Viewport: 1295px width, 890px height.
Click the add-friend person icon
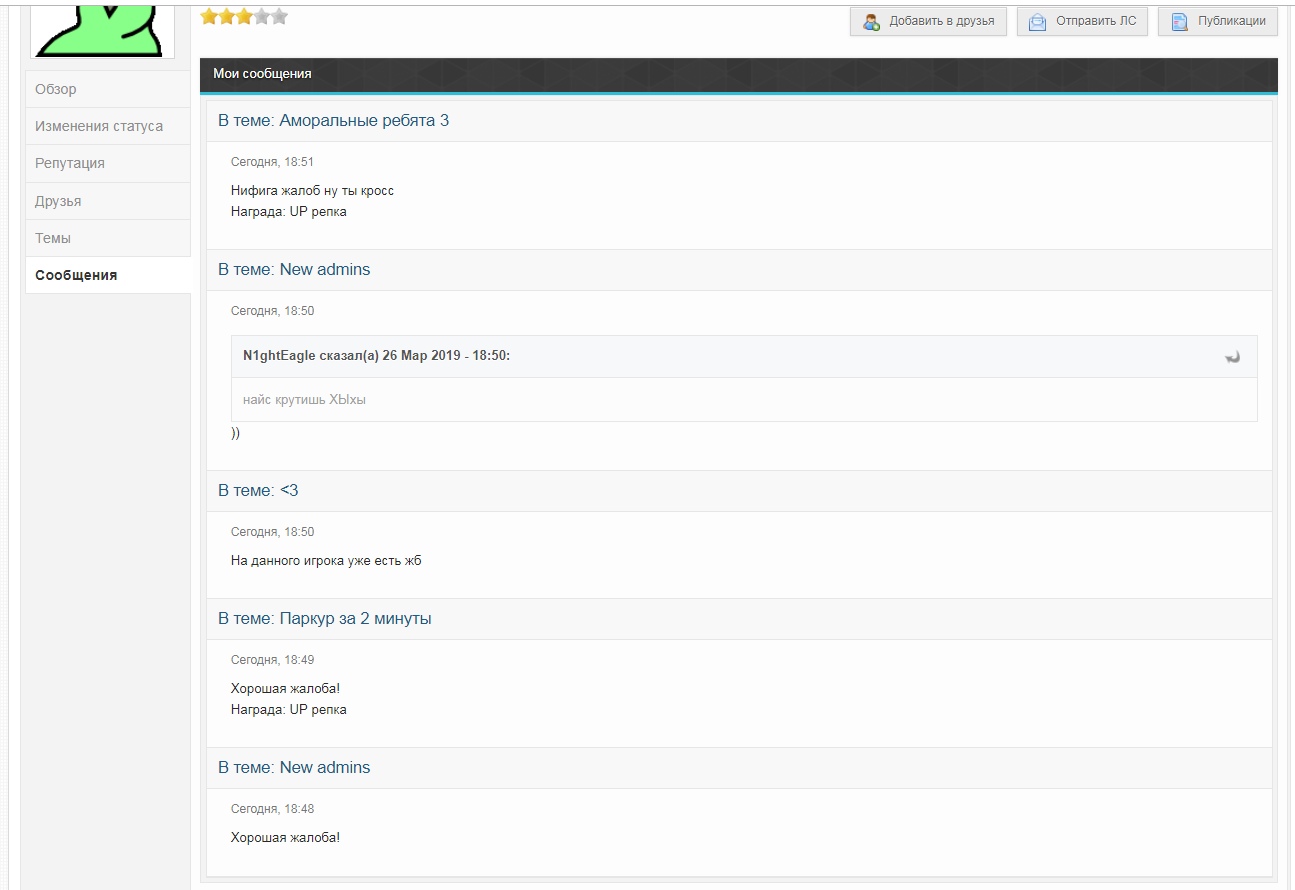pos(872,21)
